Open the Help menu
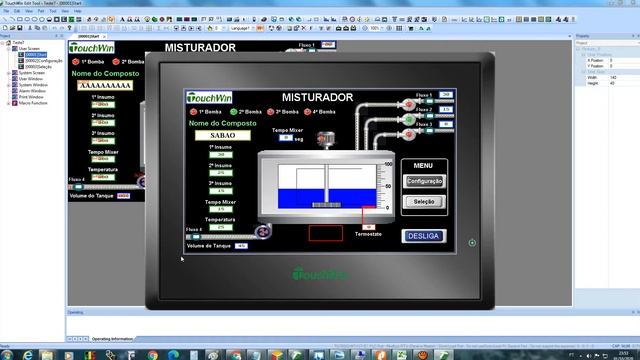Image resolution: width=640 pixels, height=360 pixels. (78, 11)
